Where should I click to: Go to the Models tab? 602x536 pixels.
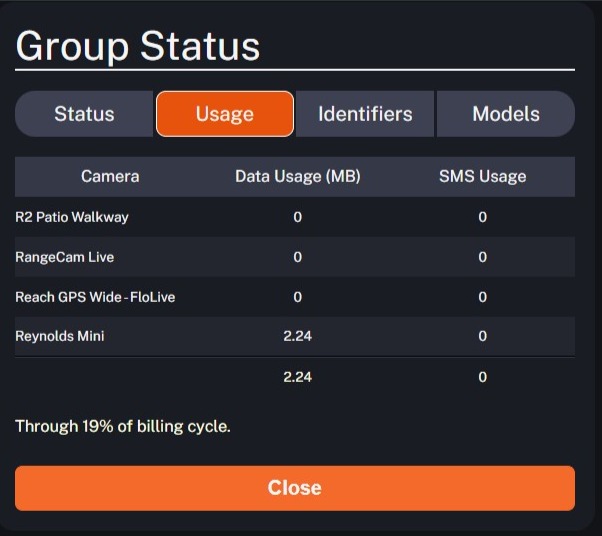505,114
